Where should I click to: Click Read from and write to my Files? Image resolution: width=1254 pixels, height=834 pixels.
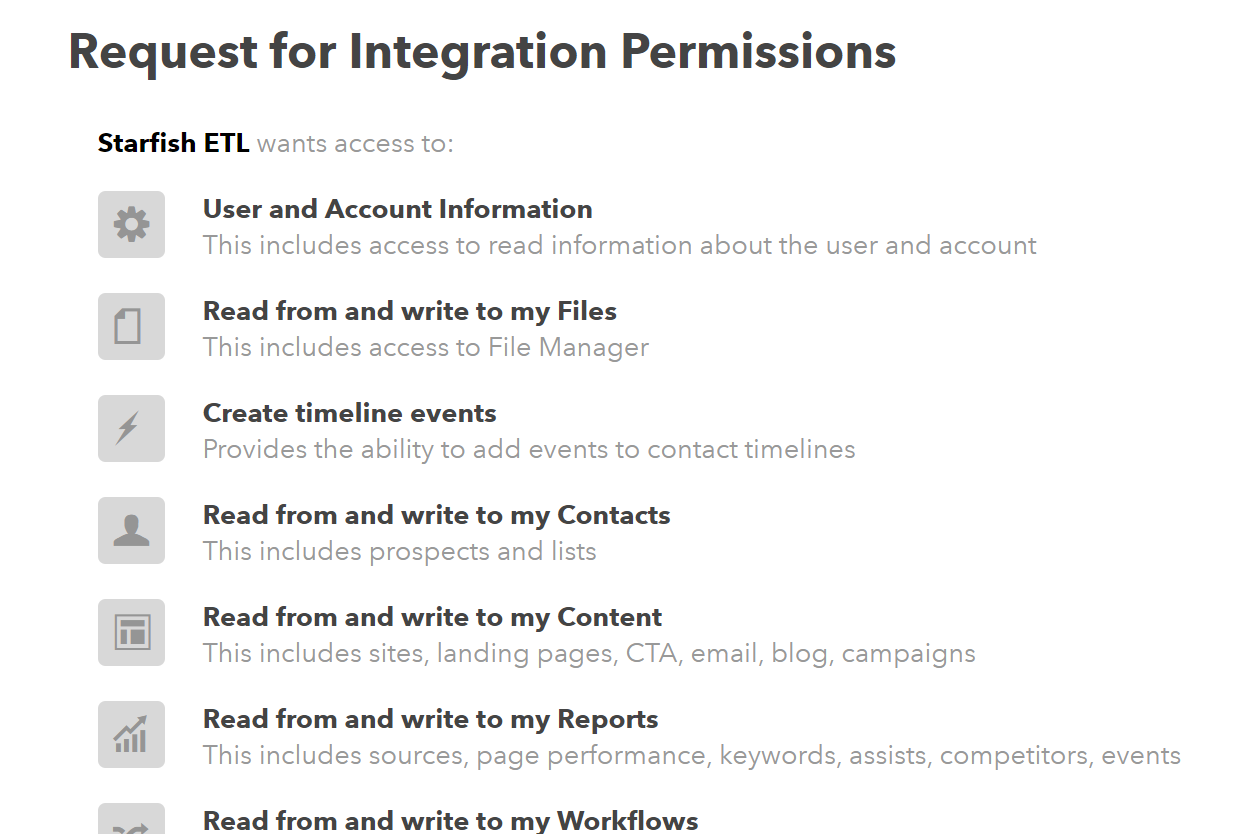[x=410, y=312]
